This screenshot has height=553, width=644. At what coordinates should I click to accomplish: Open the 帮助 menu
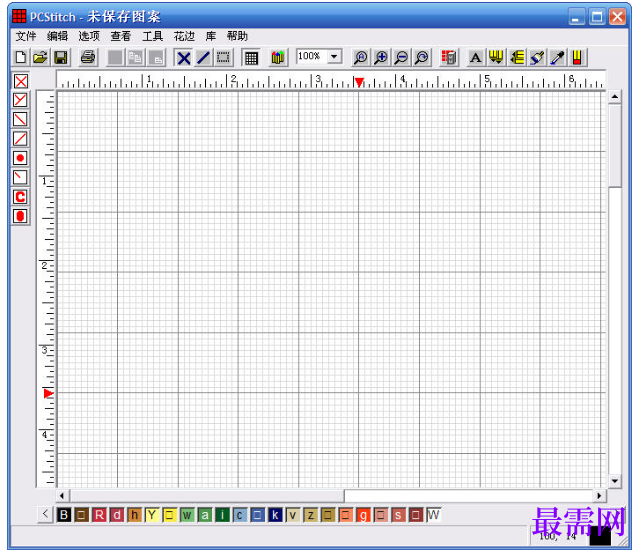(237, 36)
